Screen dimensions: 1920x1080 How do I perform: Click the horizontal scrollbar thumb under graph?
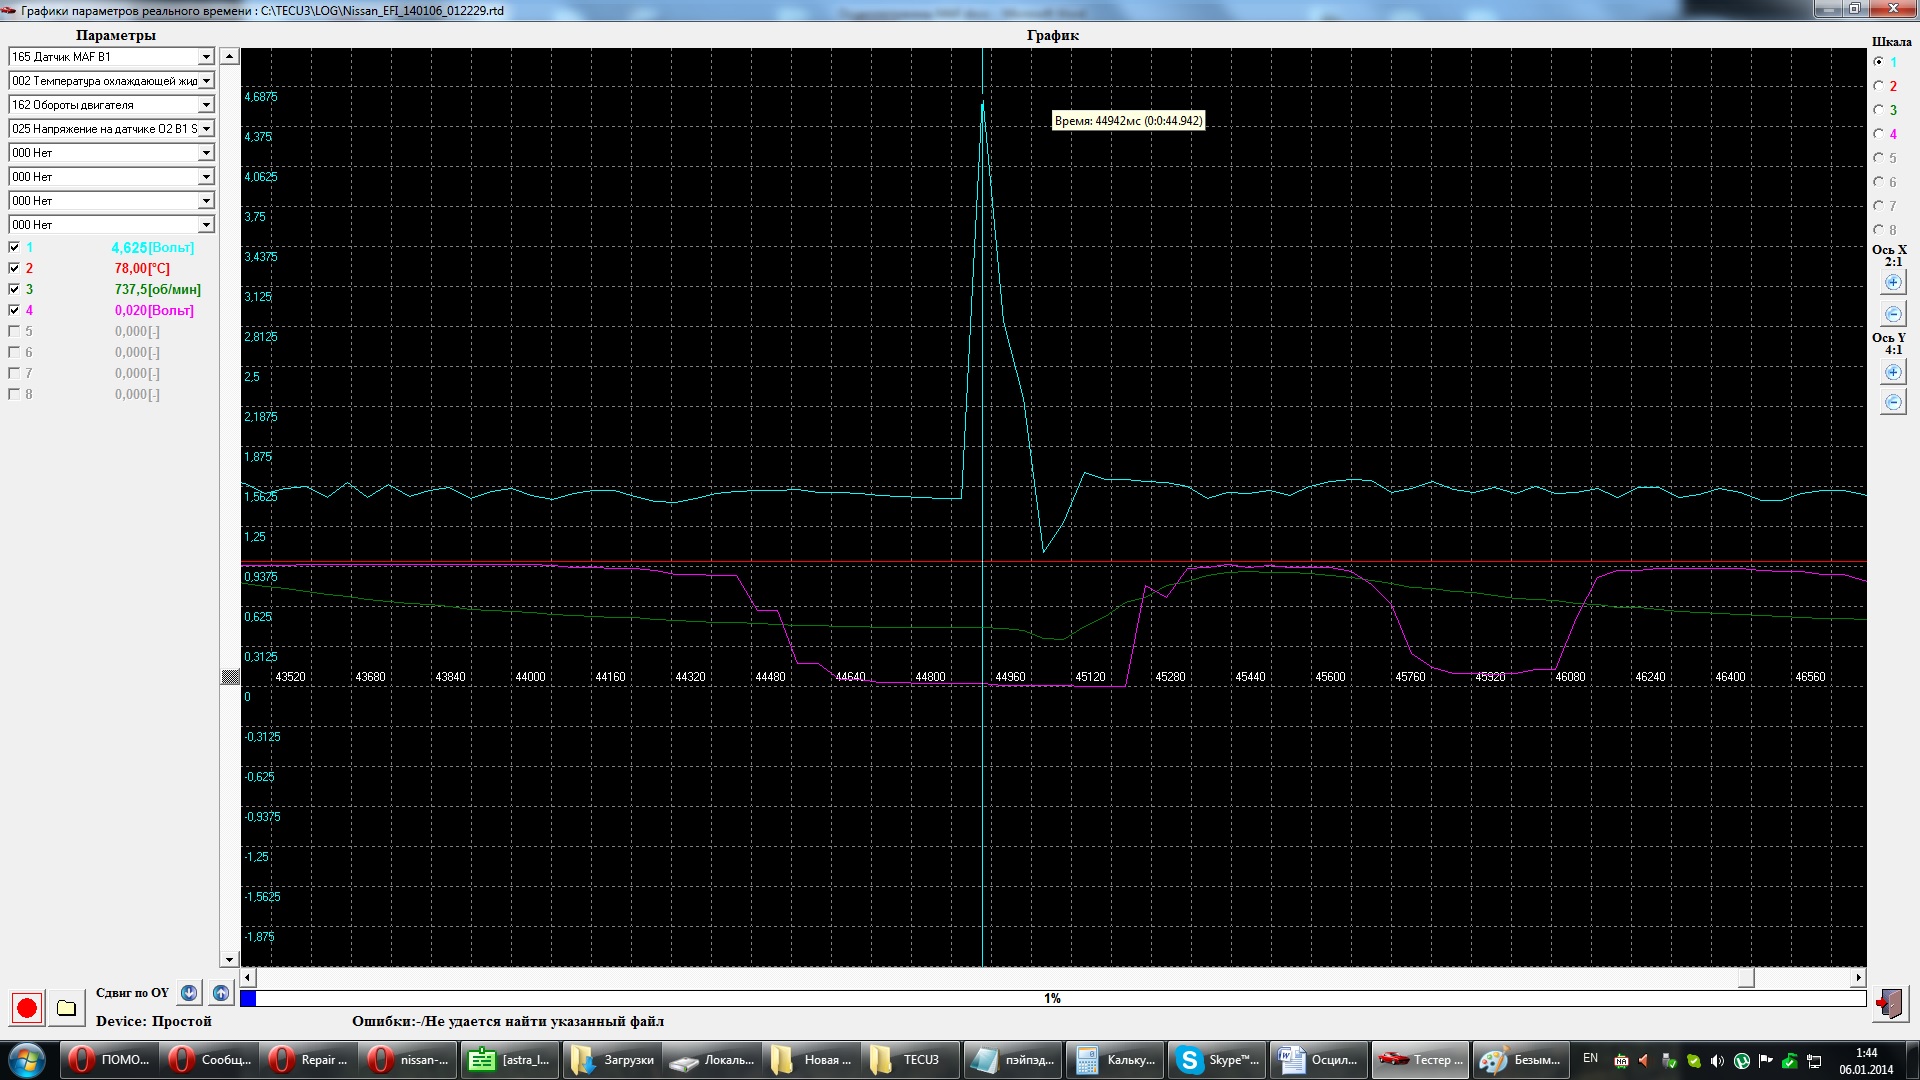[1746, 978]
